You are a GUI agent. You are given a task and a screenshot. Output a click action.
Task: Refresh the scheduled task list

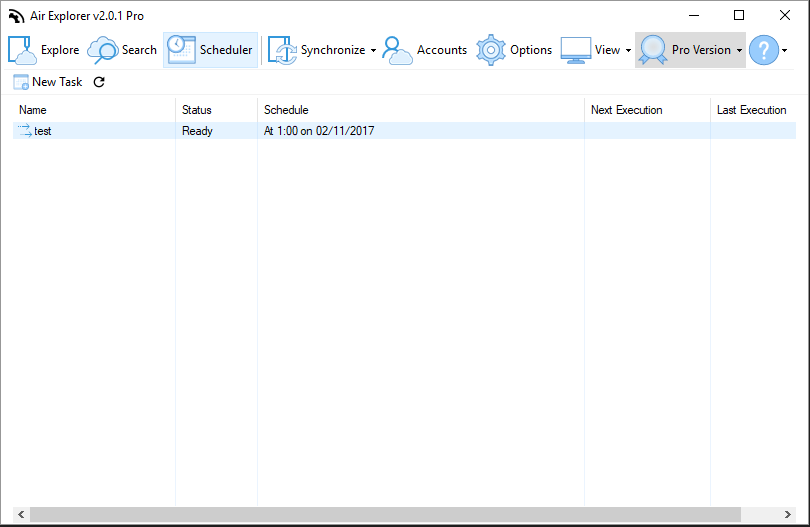pos(99,82)
